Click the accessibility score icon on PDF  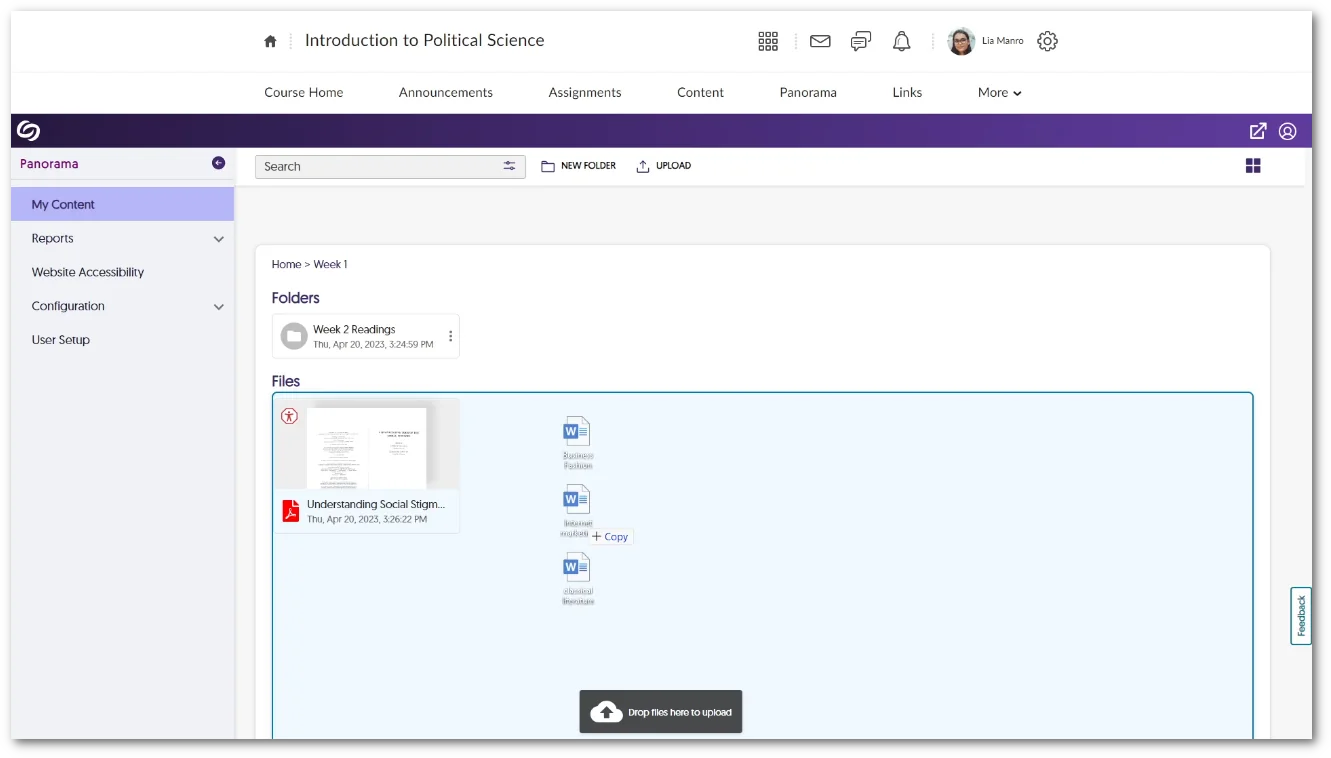pos(290,416)
